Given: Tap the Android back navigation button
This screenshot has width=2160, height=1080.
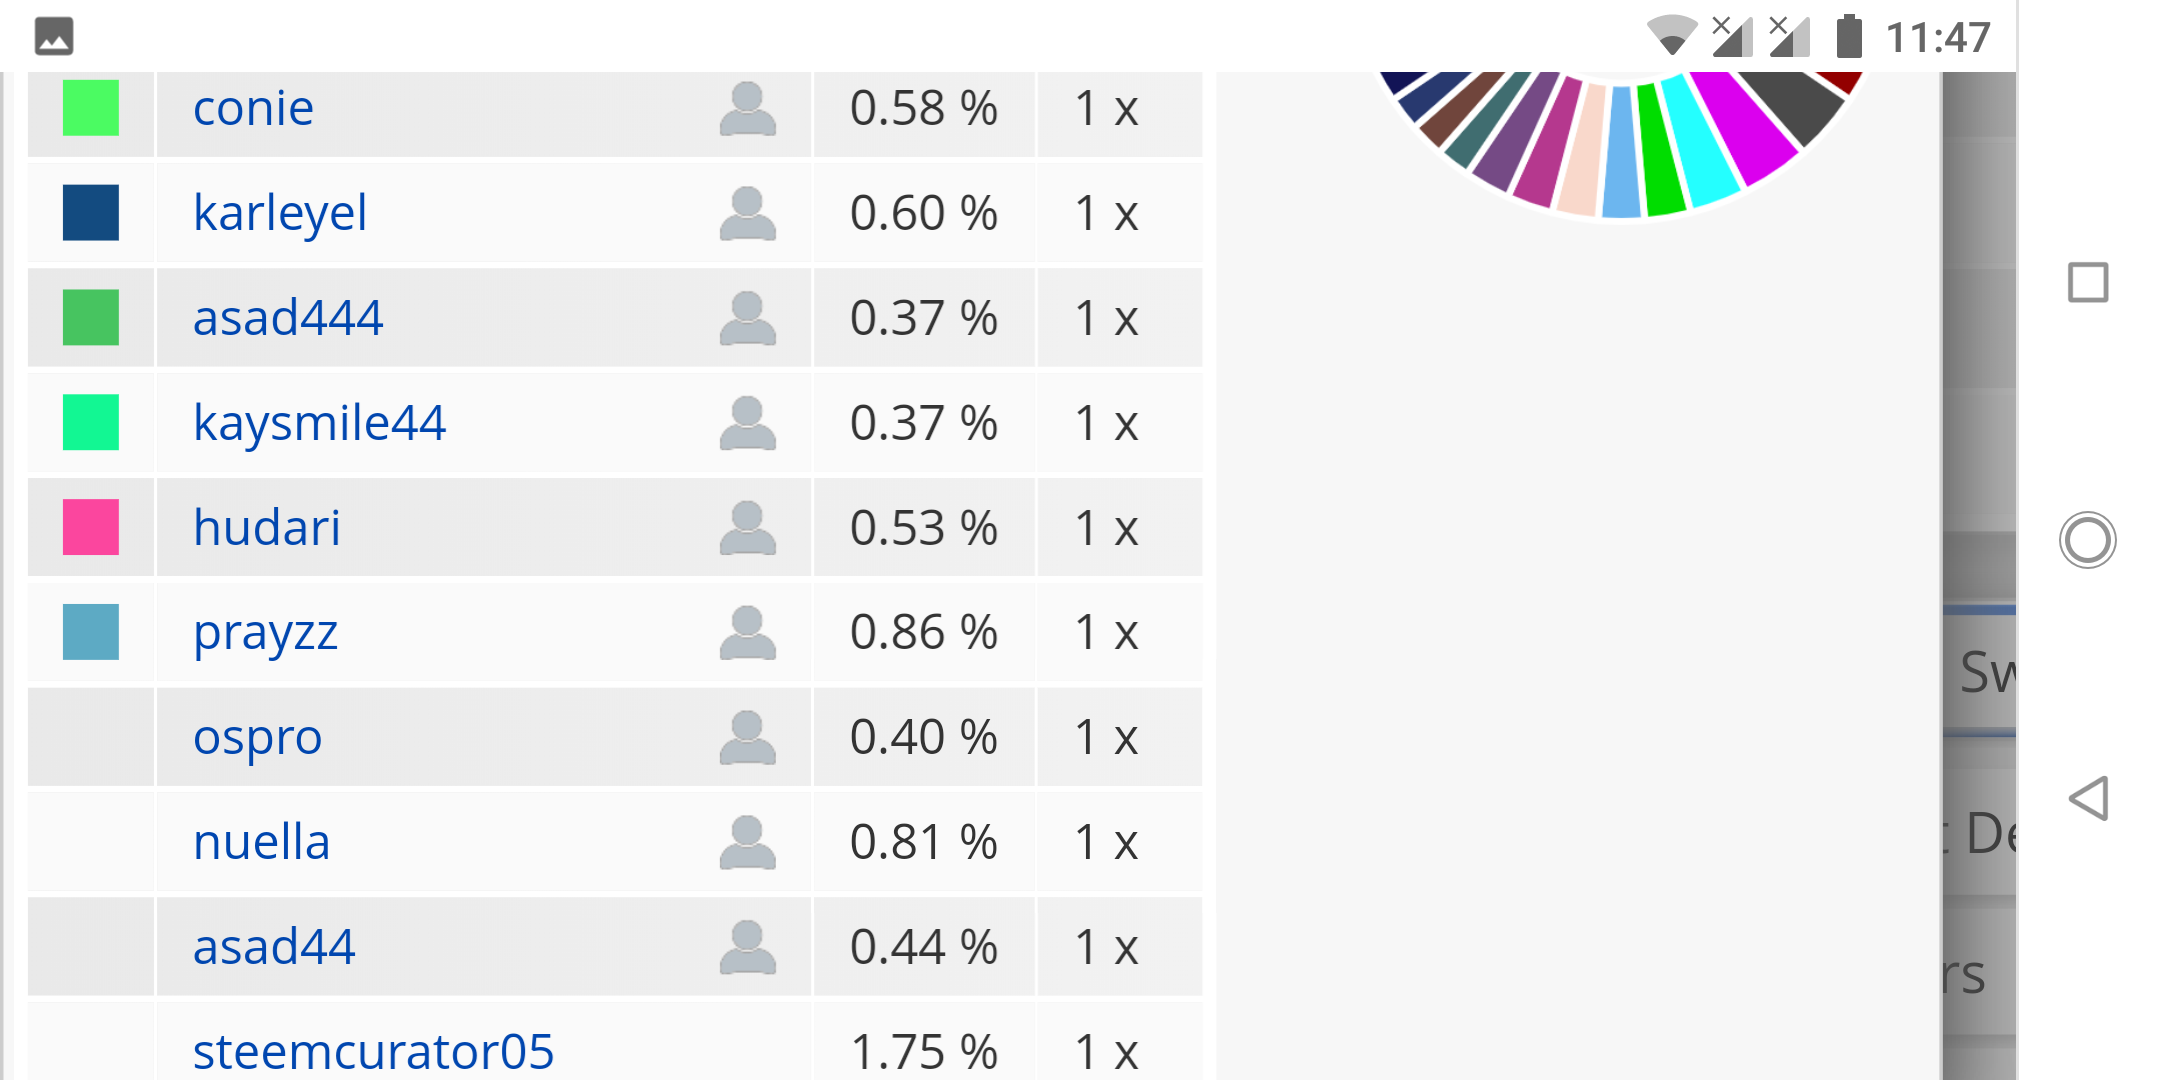Looking at the screenshot, I should click(2088, 798).
